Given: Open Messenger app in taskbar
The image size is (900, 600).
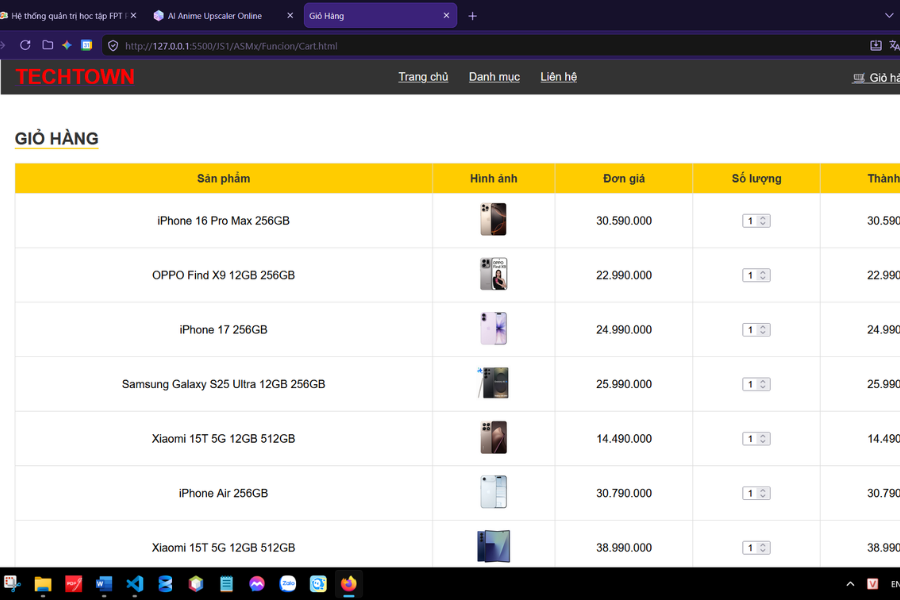Looking at the screenshot, I should [257, 584].
